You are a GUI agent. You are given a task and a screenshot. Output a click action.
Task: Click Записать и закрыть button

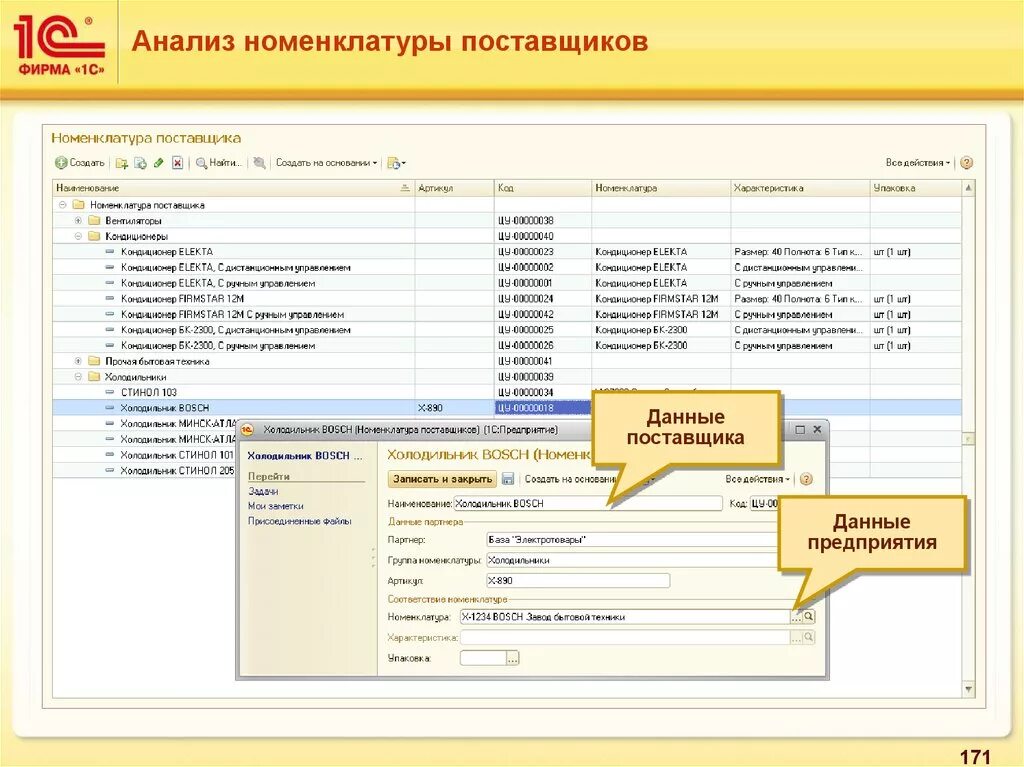[442, 479]
